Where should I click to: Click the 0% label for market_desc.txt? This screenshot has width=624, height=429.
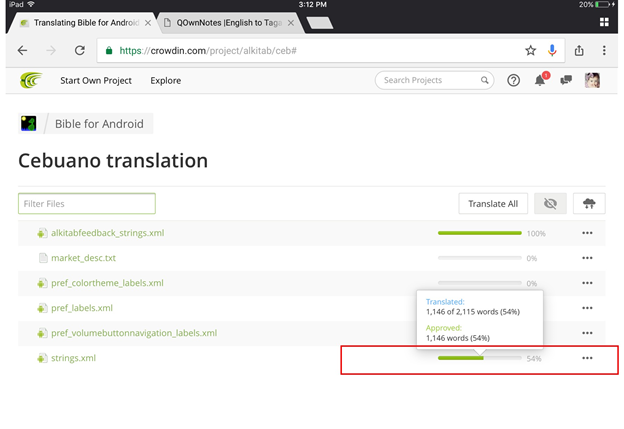click(532, 259)
